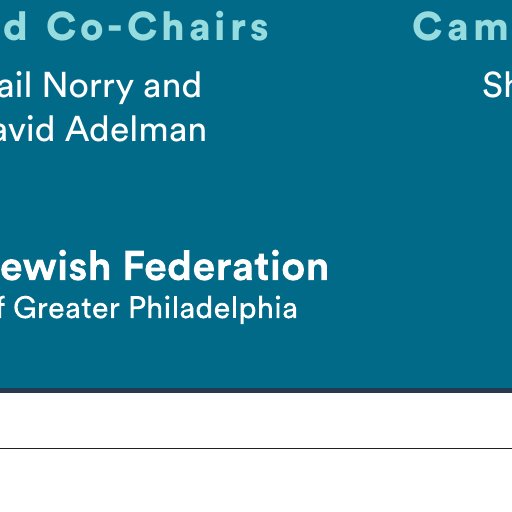Select the partial "Cam" heading text
This screenshot has width=512, height=512.
click(x=462, y=26)
